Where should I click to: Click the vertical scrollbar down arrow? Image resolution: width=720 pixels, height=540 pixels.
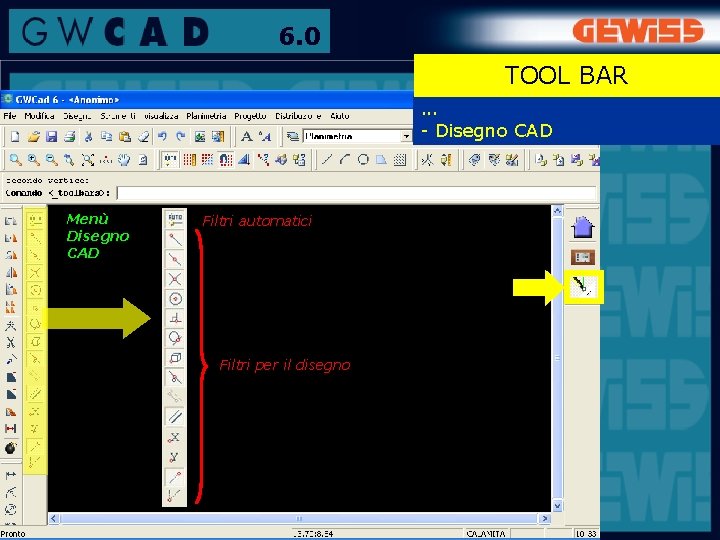557,506
